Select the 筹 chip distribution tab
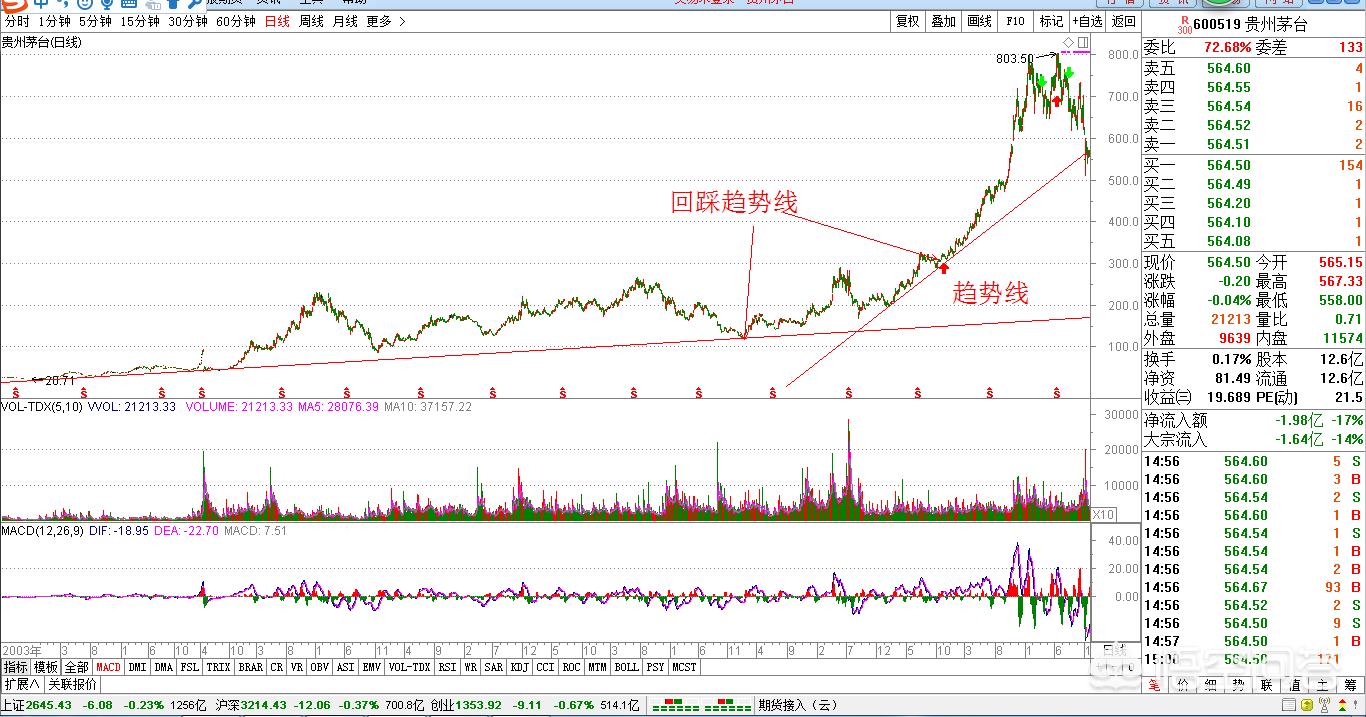The image size is (1366, 717). 1350,685
